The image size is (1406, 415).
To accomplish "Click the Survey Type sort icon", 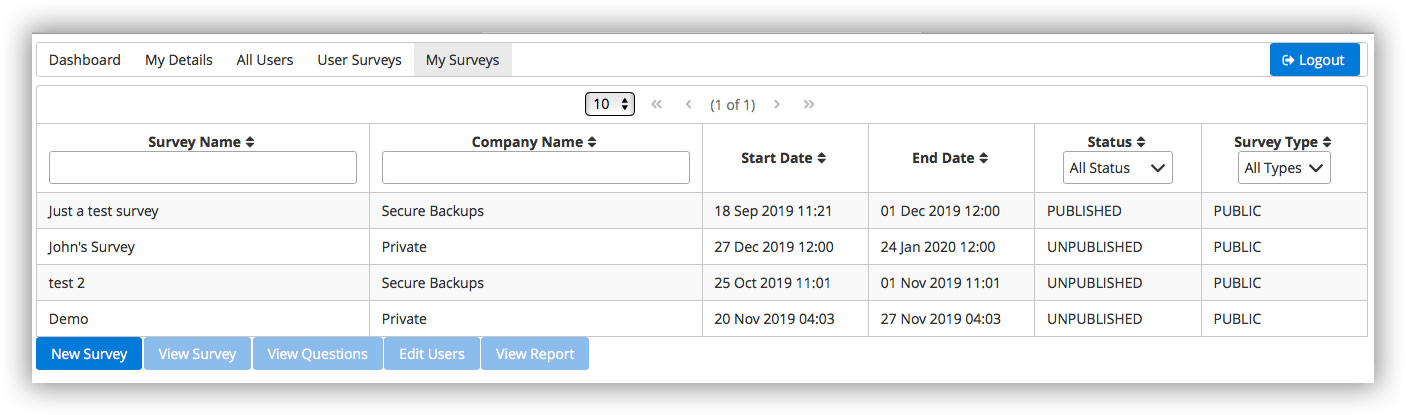I will pos(1327,142).
